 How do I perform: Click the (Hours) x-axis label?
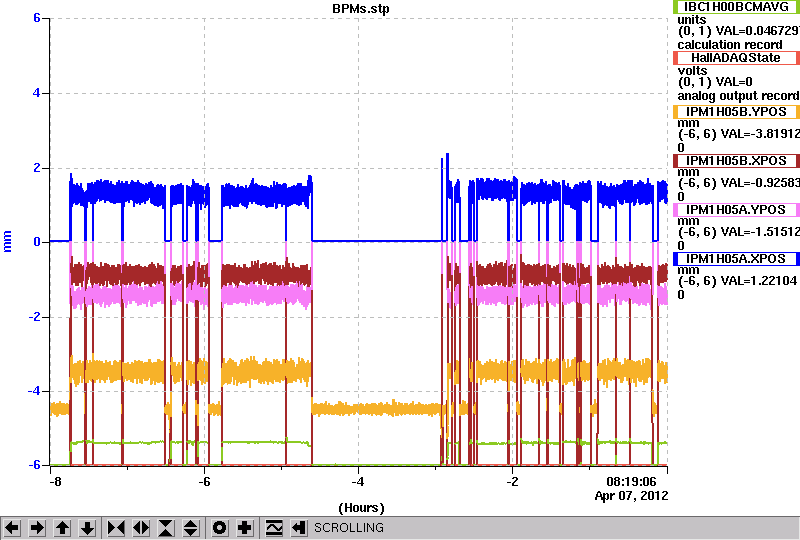361,508
